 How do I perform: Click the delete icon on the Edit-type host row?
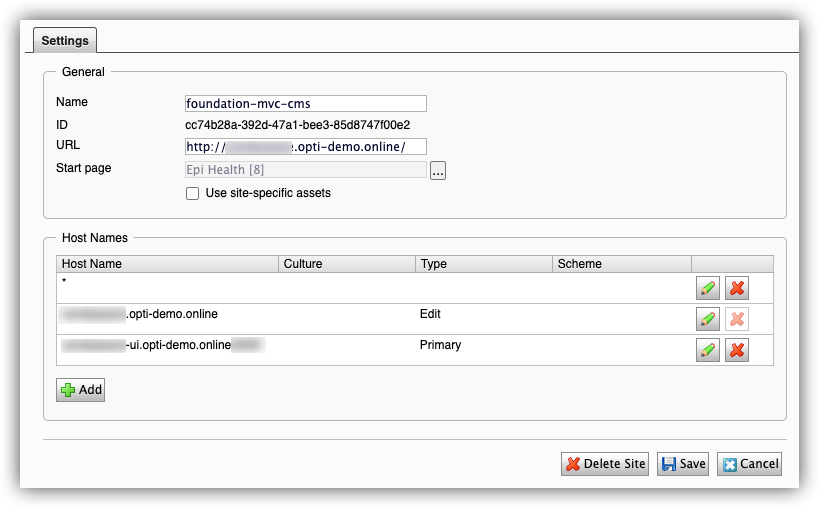pyautogui.click(x=736, y=319)
